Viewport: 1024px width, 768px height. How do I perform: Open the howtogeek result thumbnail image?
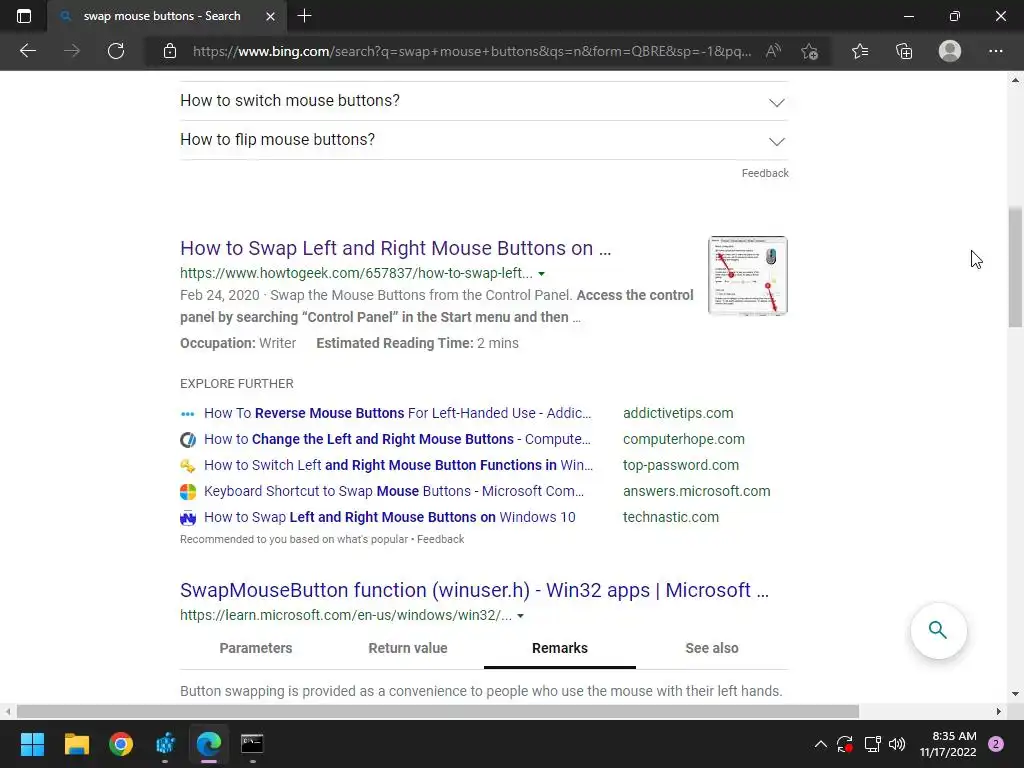click(x=748, y=276)
